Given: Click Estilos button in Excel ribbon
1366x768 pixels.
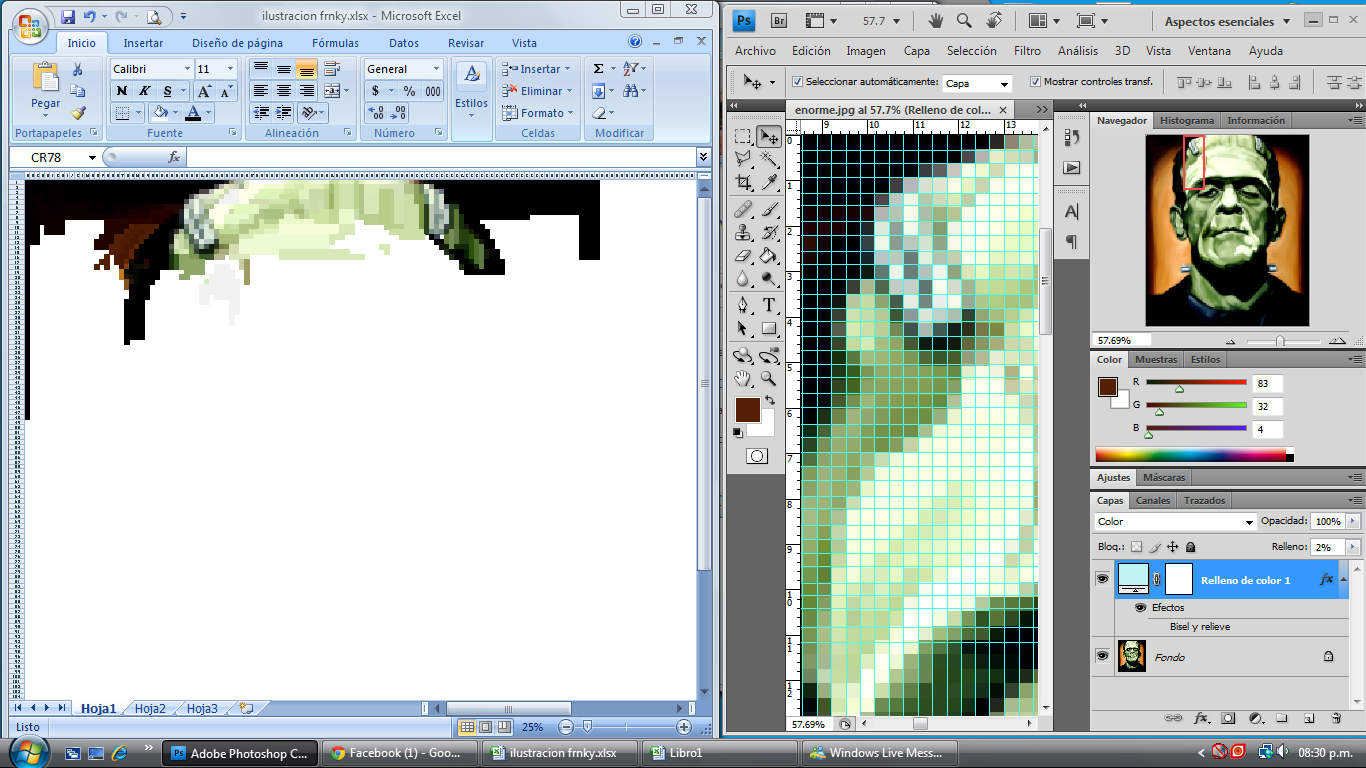Looking at the screenshot, I should pos(471,88).
